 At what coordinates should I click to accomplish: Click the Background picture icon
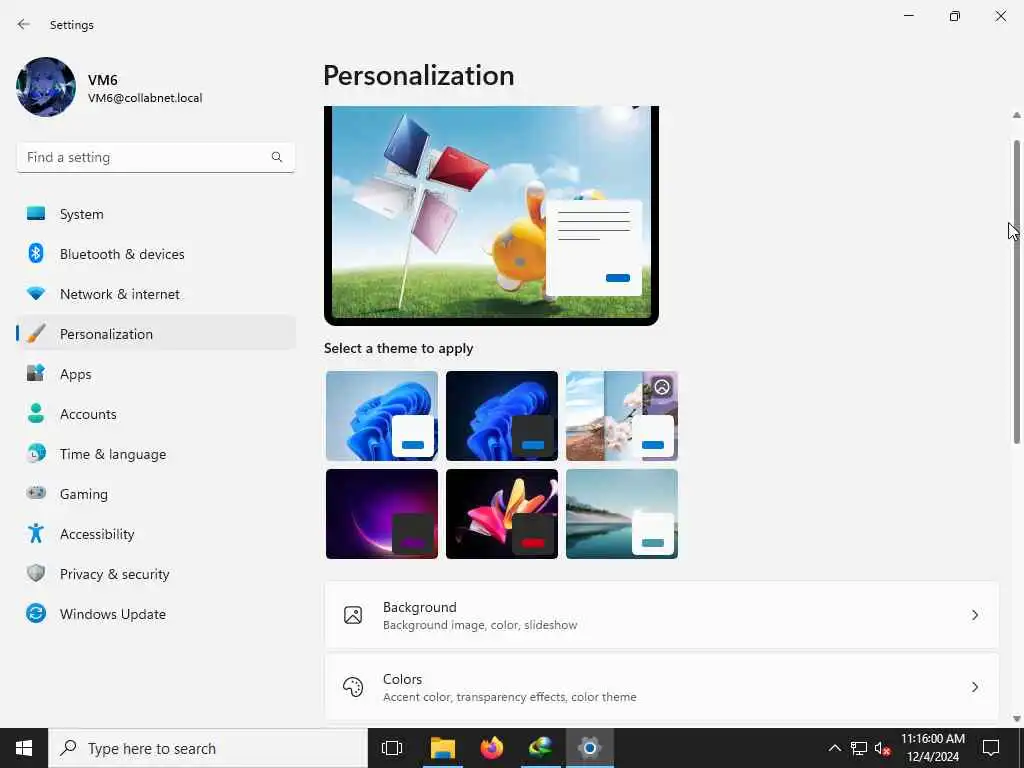(353, 615)
